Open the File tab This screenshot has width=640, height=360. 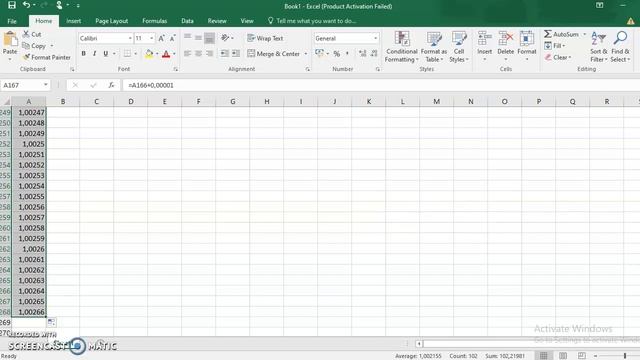[x=12, y=21]
